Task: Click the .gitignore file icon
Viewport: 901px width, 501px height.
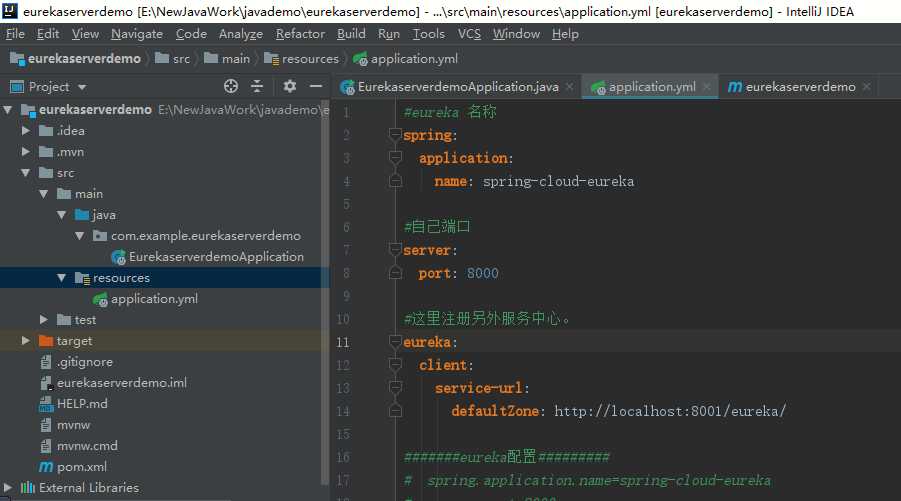Action: (46, 362)
